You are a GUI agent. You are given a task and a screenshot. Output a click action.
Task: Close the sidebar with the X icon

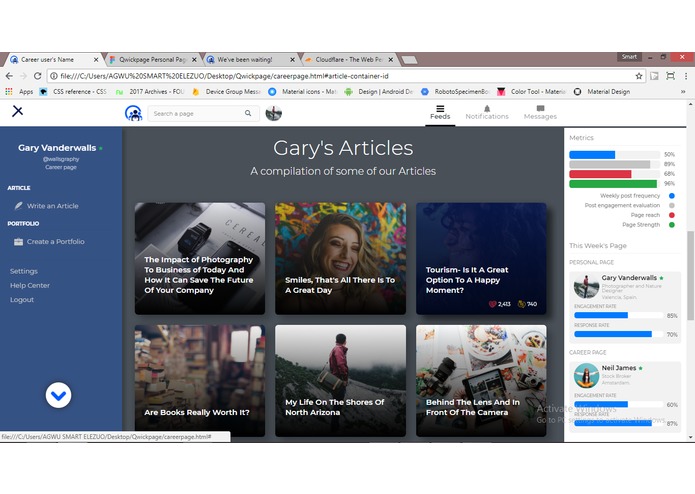tap(17, 111)
